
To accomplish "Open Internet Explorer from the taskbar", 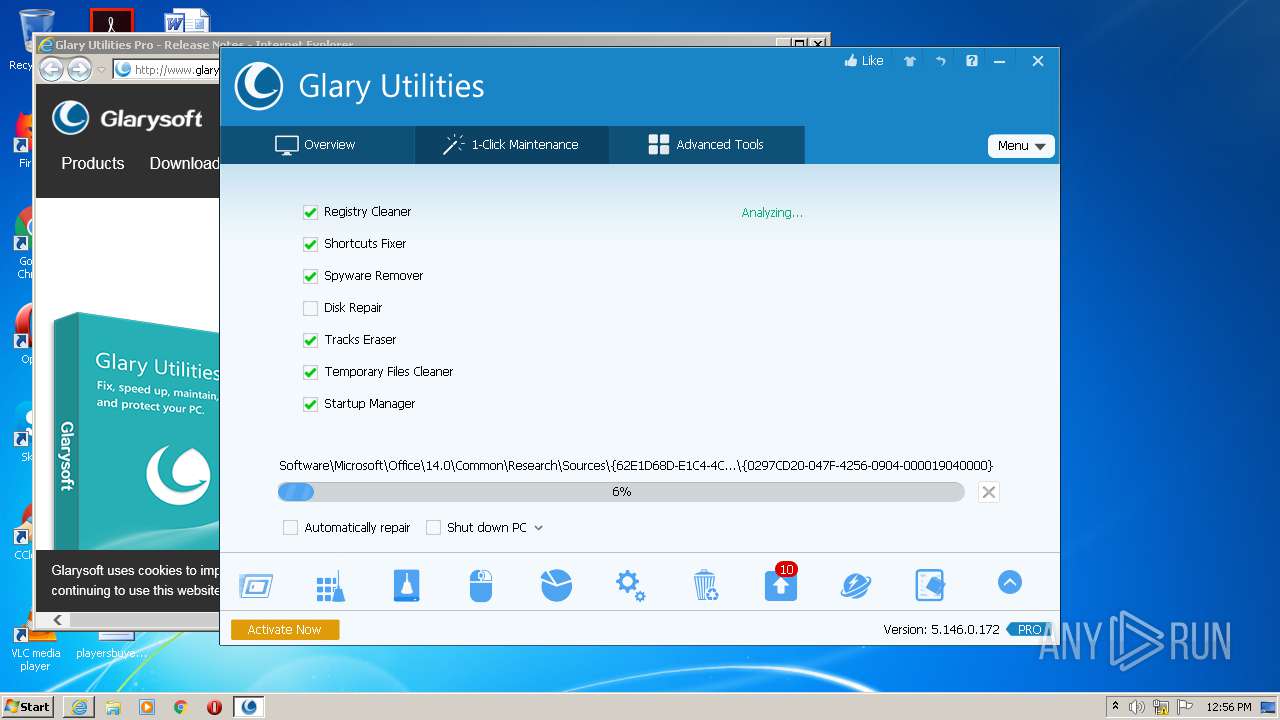I will tap(79, 707).
